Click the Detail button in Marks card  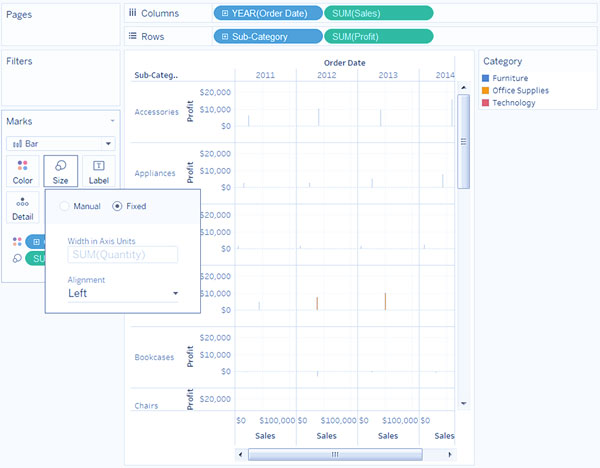(x=23, y=208)
